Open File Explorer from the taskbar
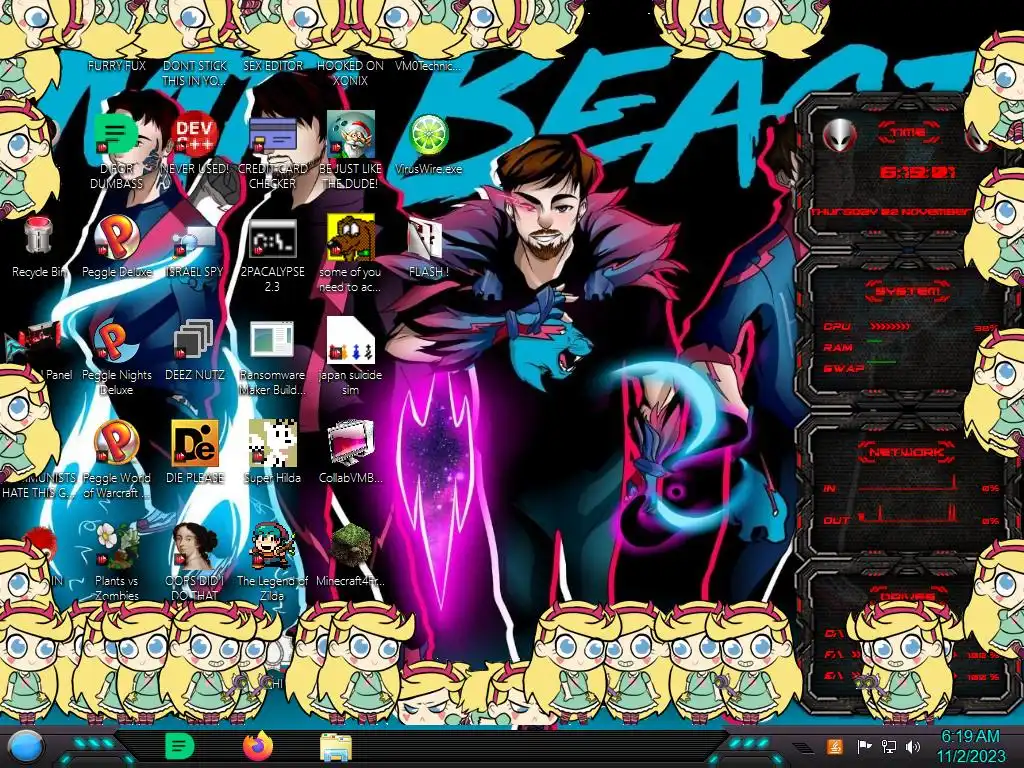This screenshot has width=1024, height=768. tap(336, 746)
